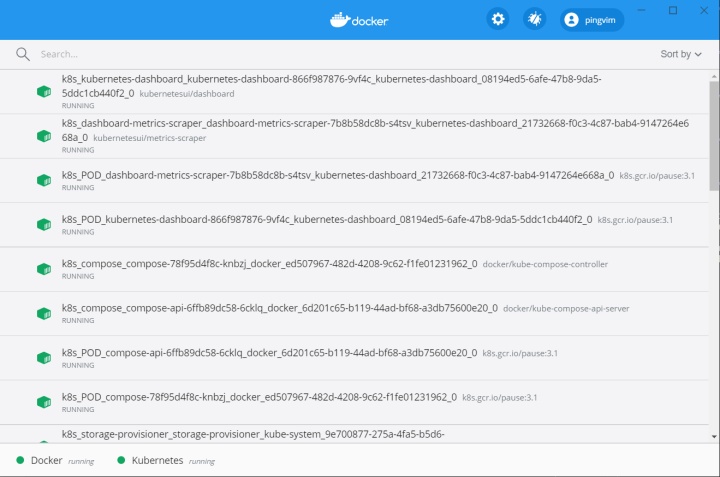This screenshot has width=720, height=477.
Task: Minimize the Docker window
Action: click(x=641, y=10)
